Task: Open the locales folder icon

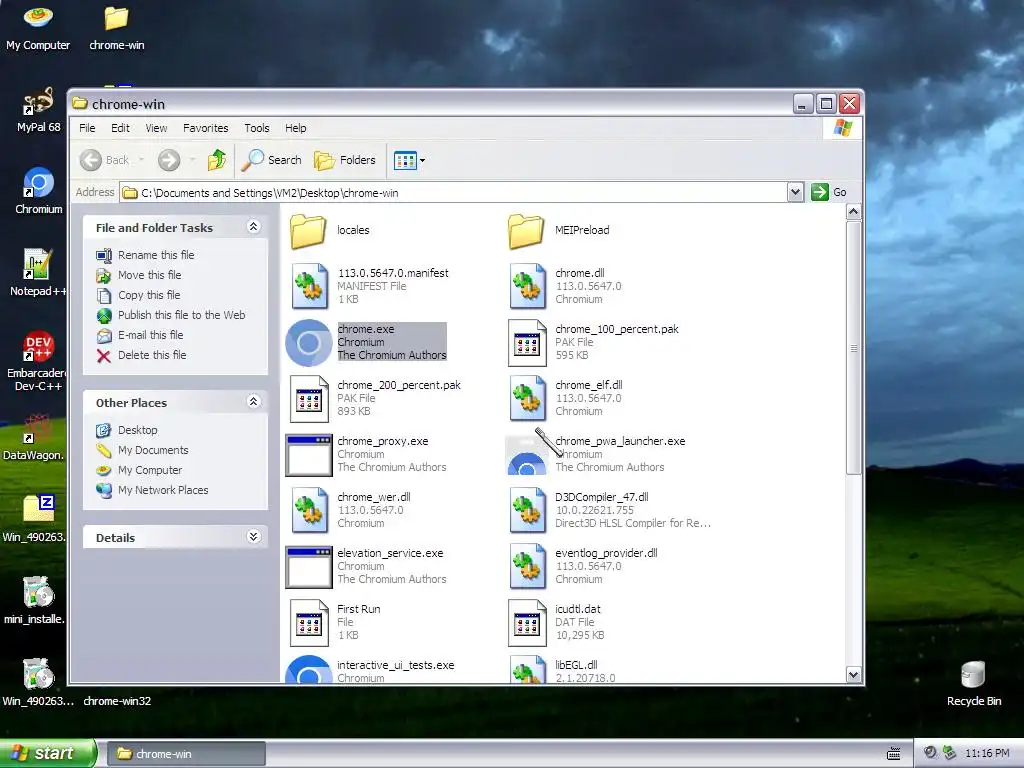Action: (308, 231)
